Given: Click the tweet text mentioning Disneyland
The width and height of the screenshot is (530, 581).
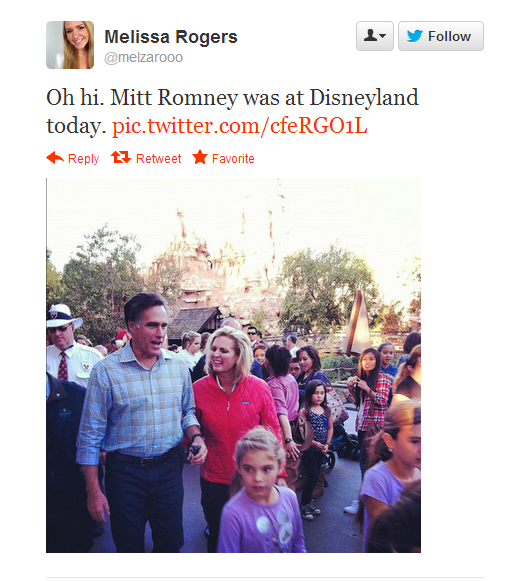Looking at the screenshot, I should [x=232, y=111].
